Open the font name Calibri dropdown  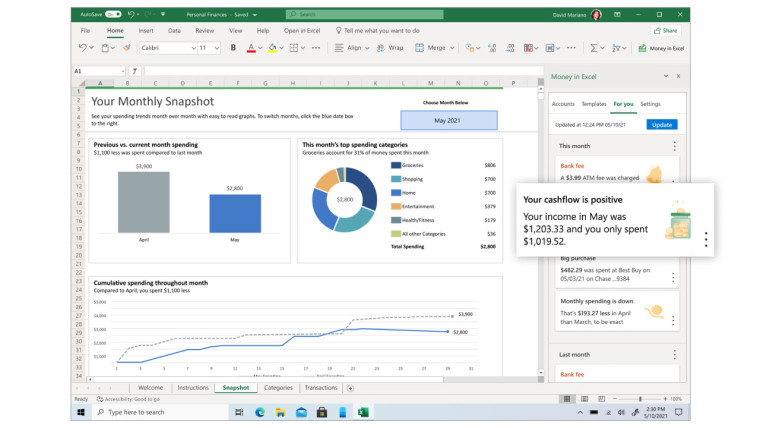point(193,48)
